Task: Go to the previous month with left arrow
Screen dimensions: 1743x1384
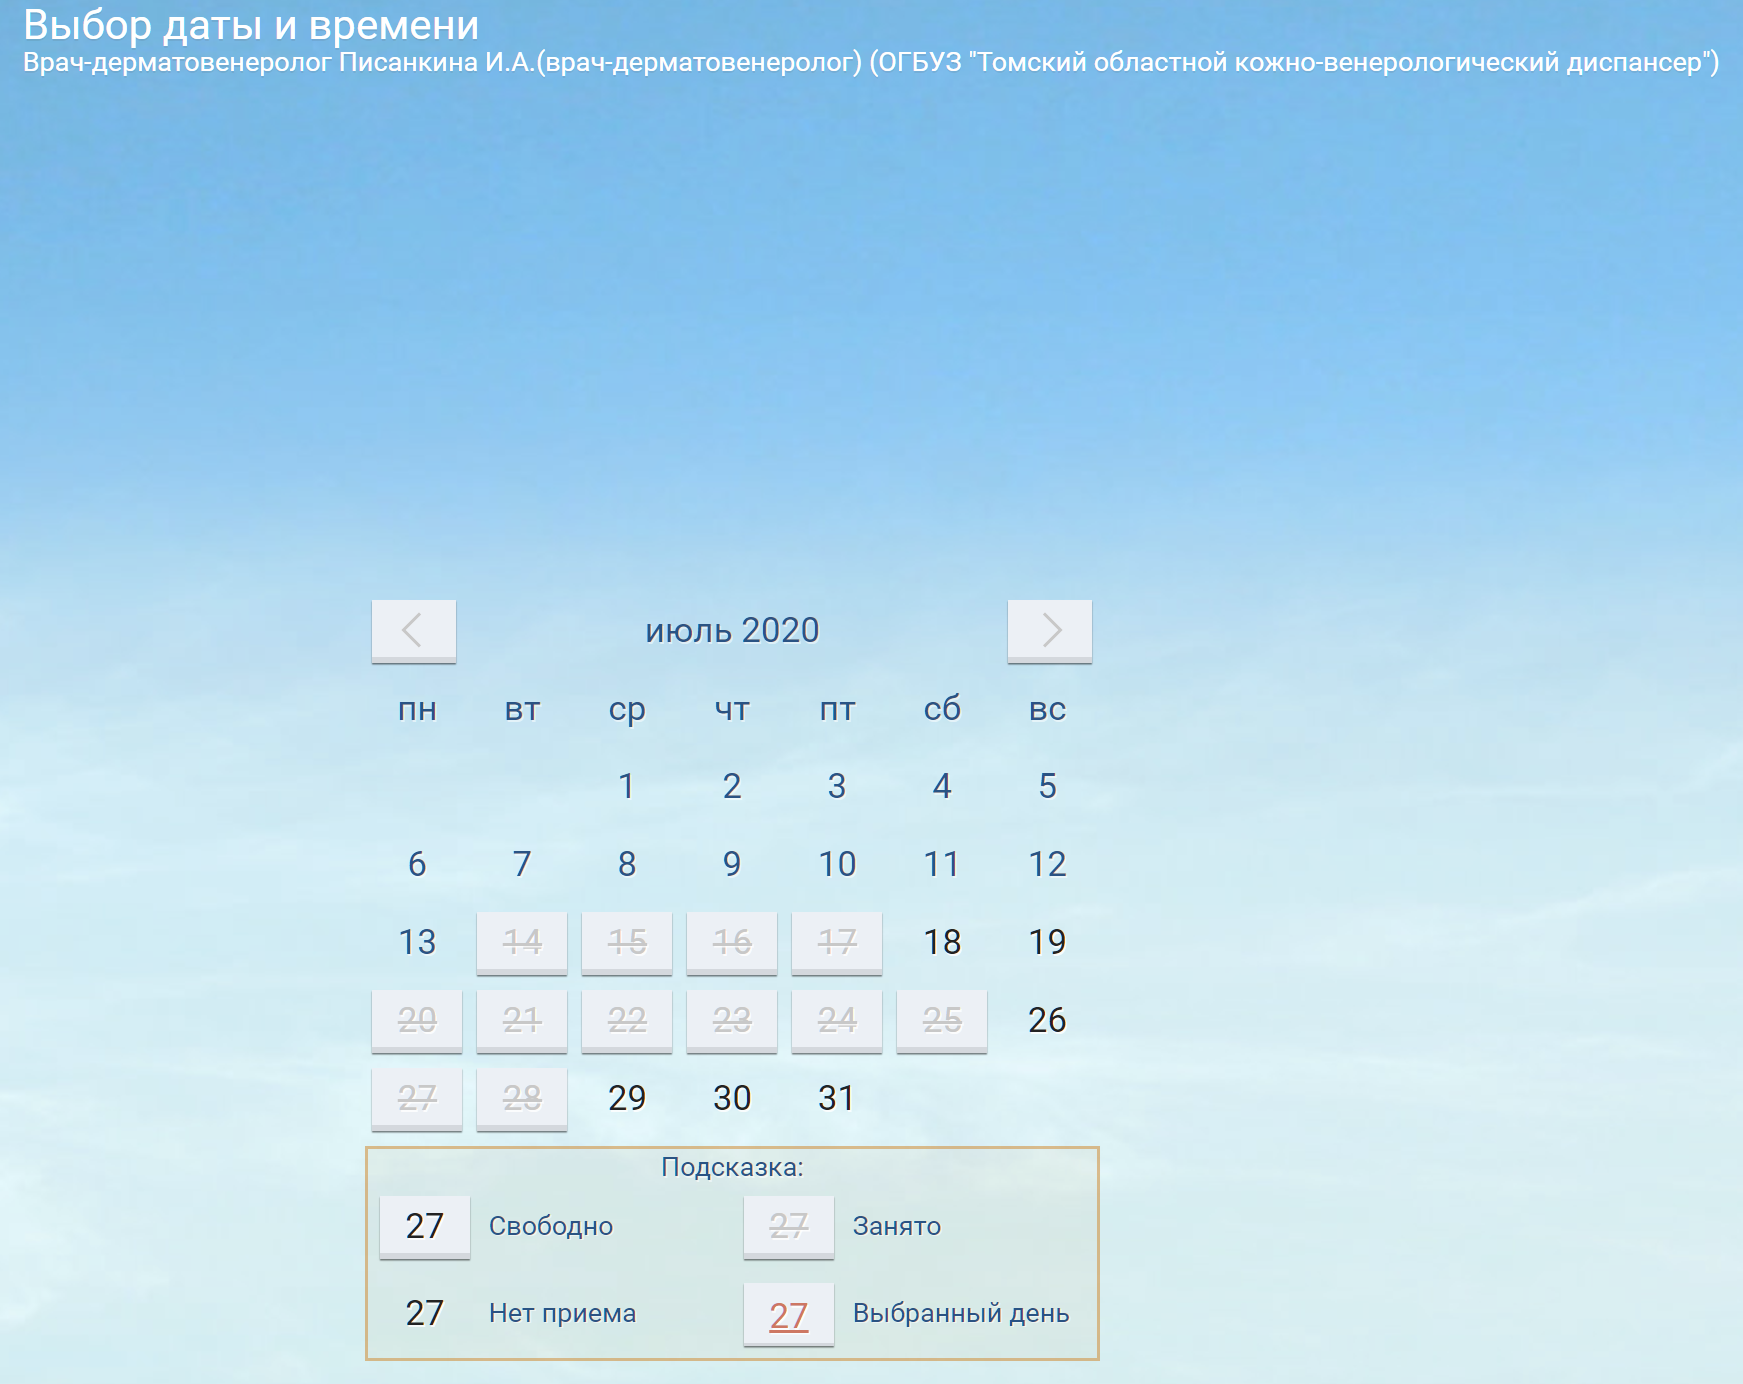Action: pyautogui.click(x=414, y=631)
